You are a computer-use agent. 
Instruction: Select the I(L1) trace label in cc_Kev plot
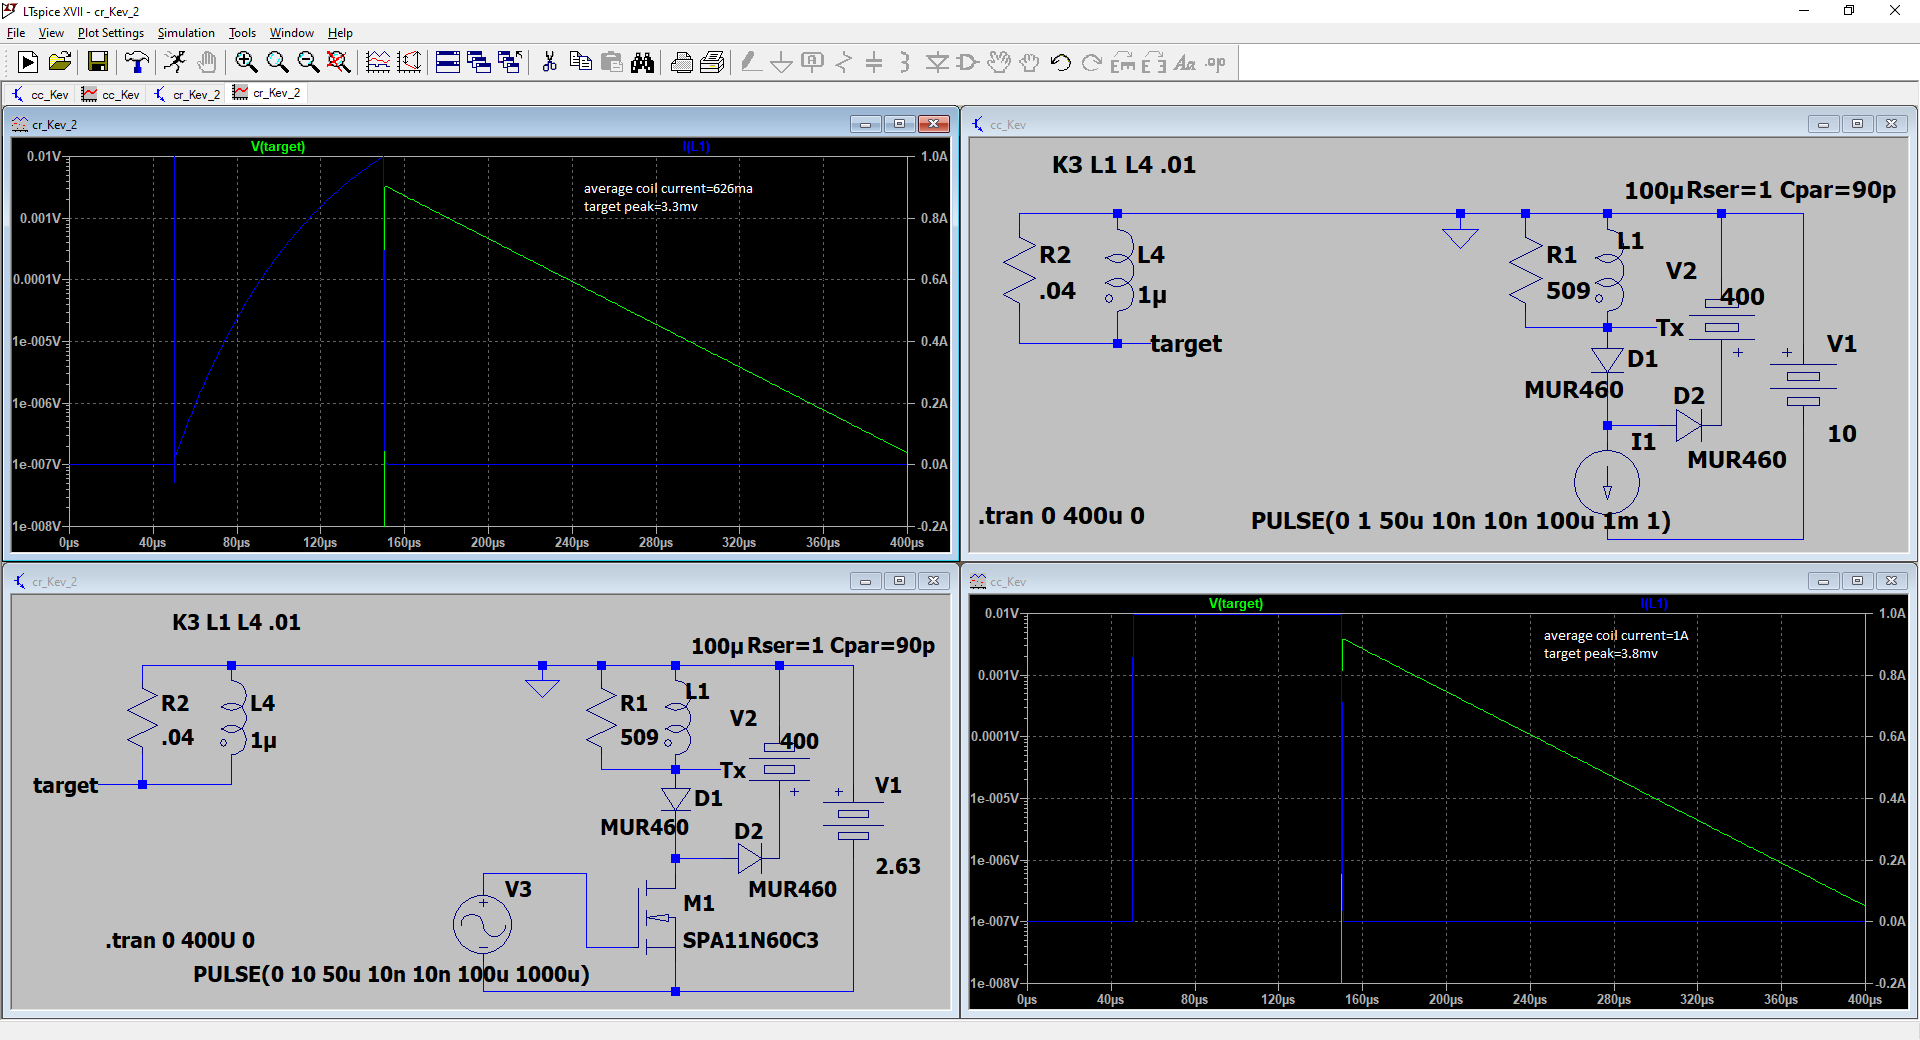(1654, 604)
